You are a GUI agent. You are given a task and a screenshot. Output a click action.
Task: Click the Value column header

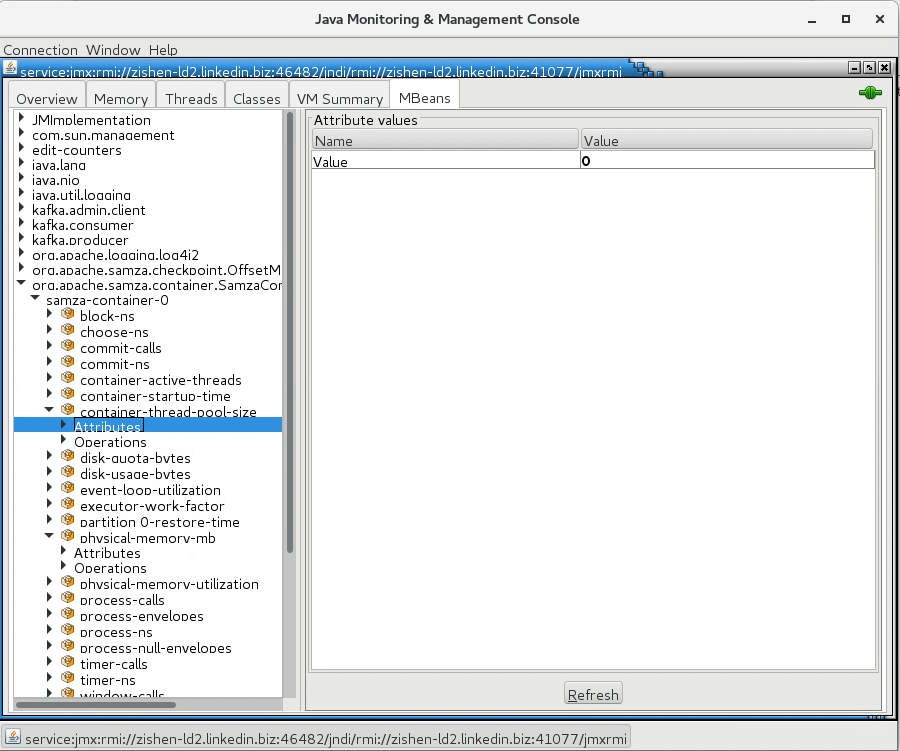727,140
